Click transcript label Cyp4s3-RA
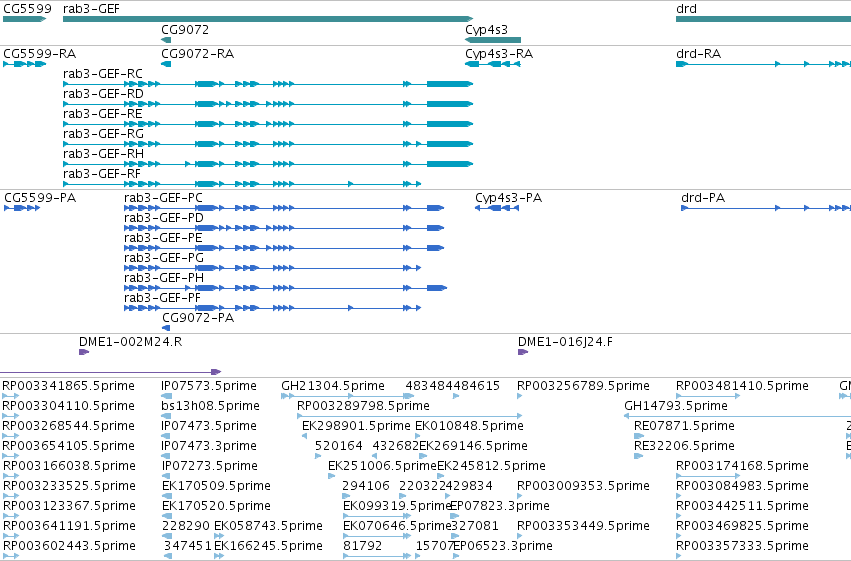Viewport: 851px width, 561px height. click(499, 54)
